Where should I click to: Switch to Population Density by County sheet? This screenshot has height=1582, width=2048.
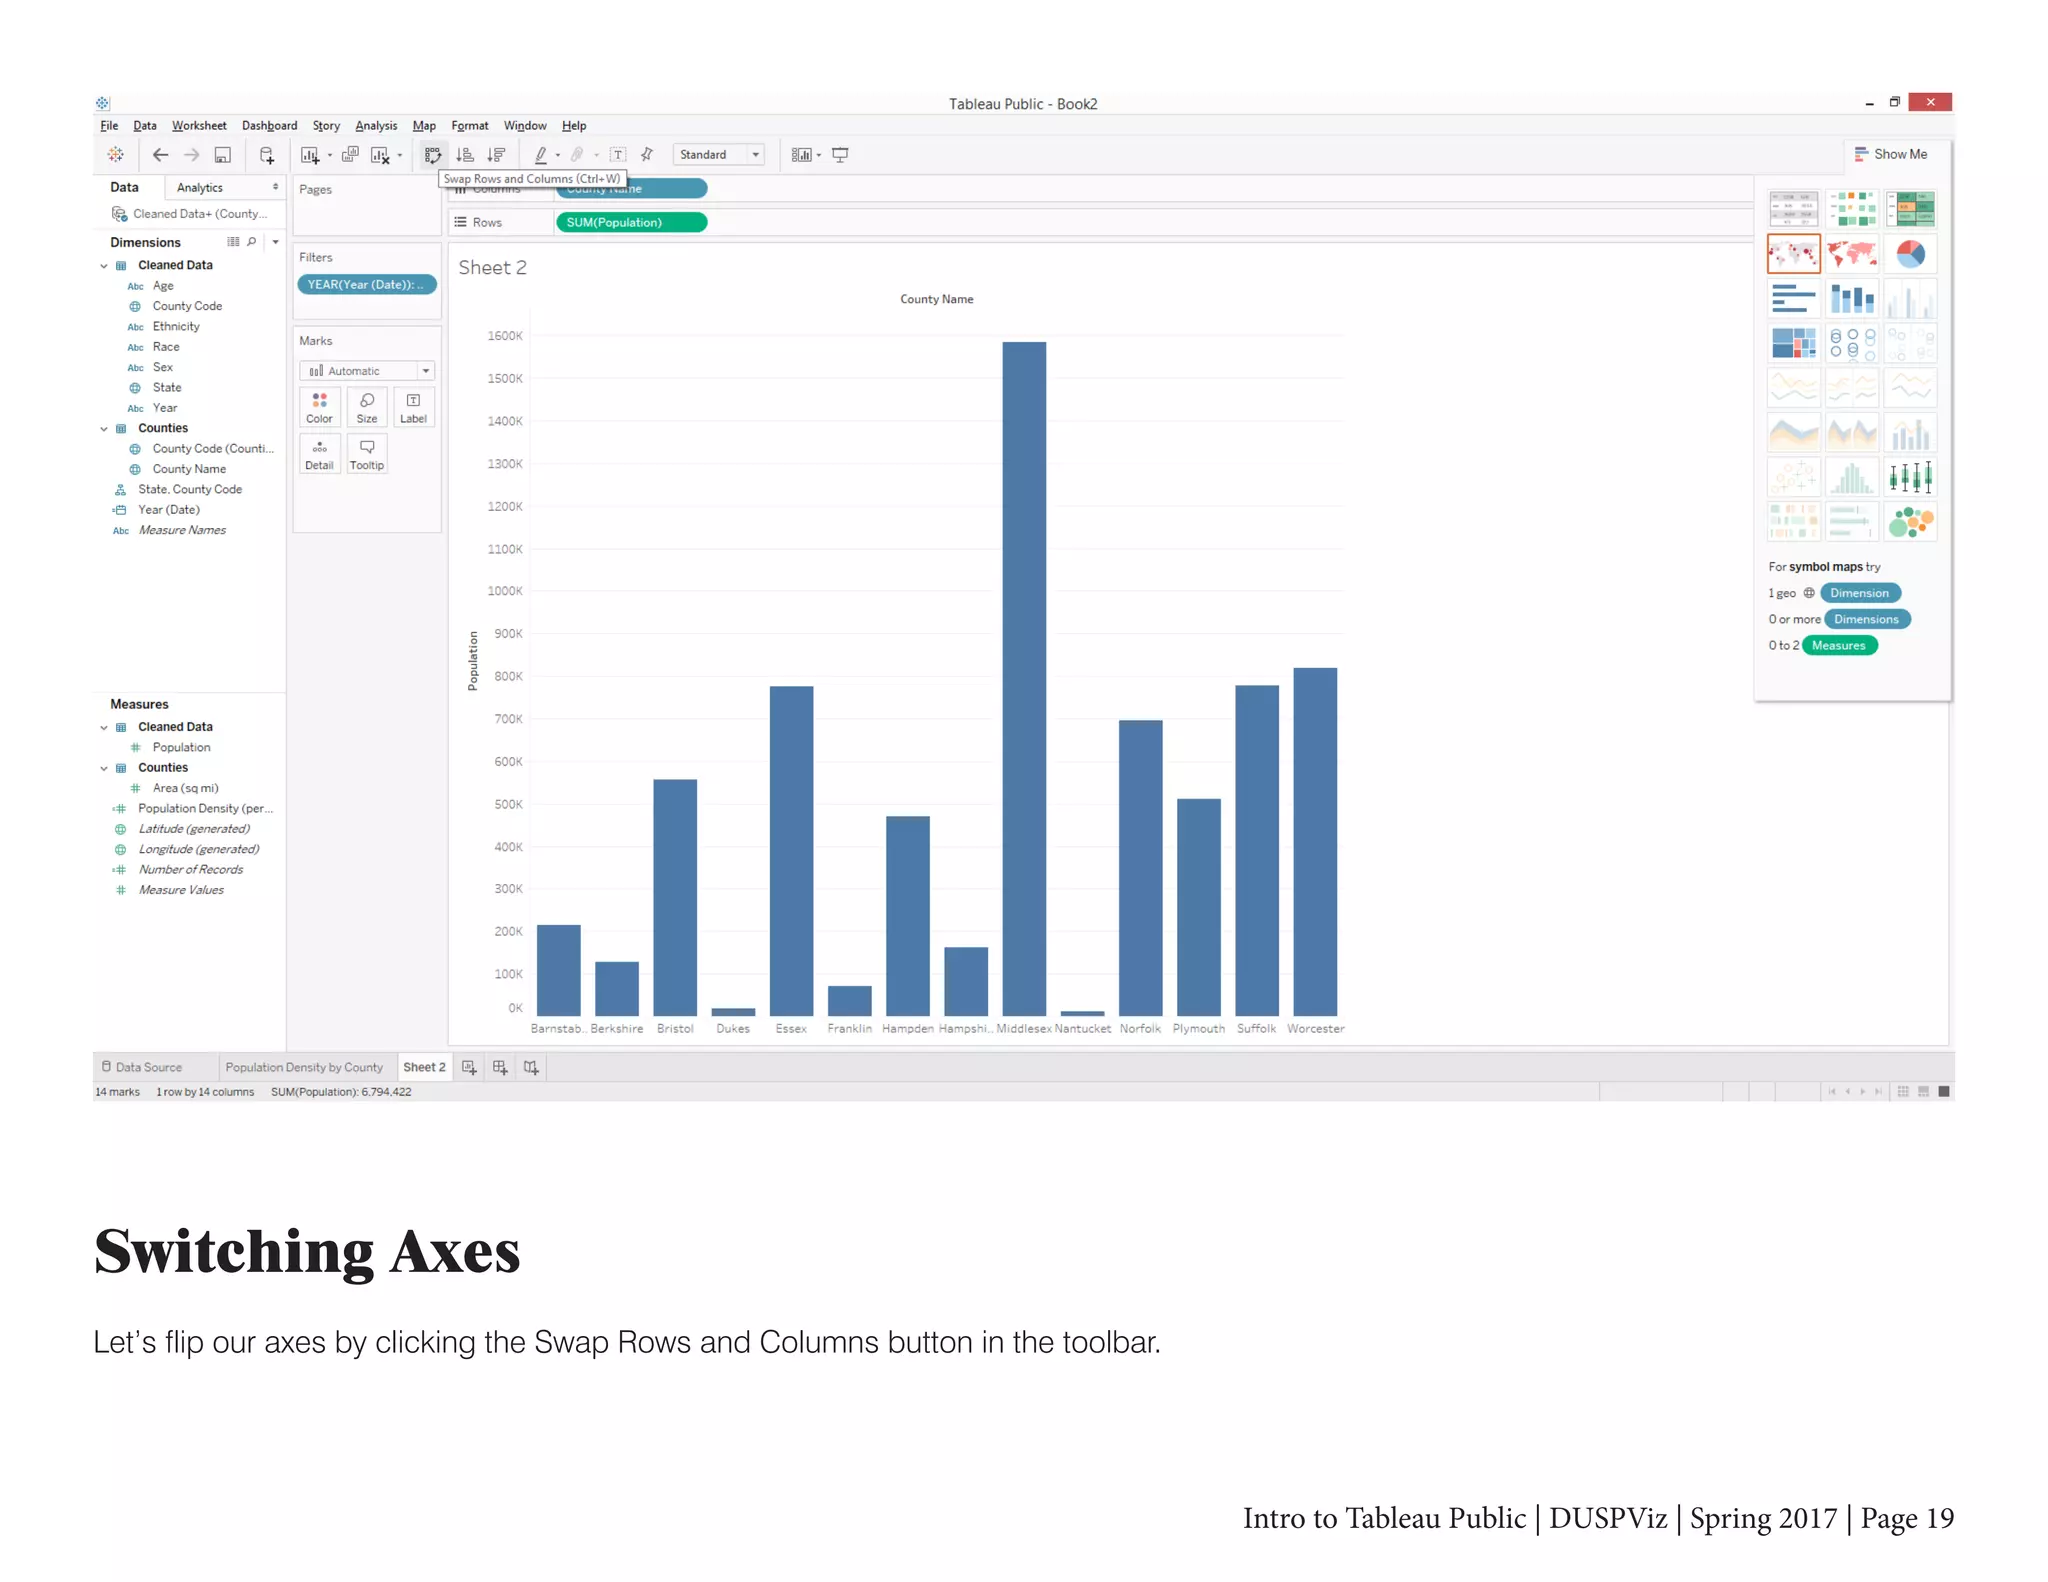coord(304,1068)
